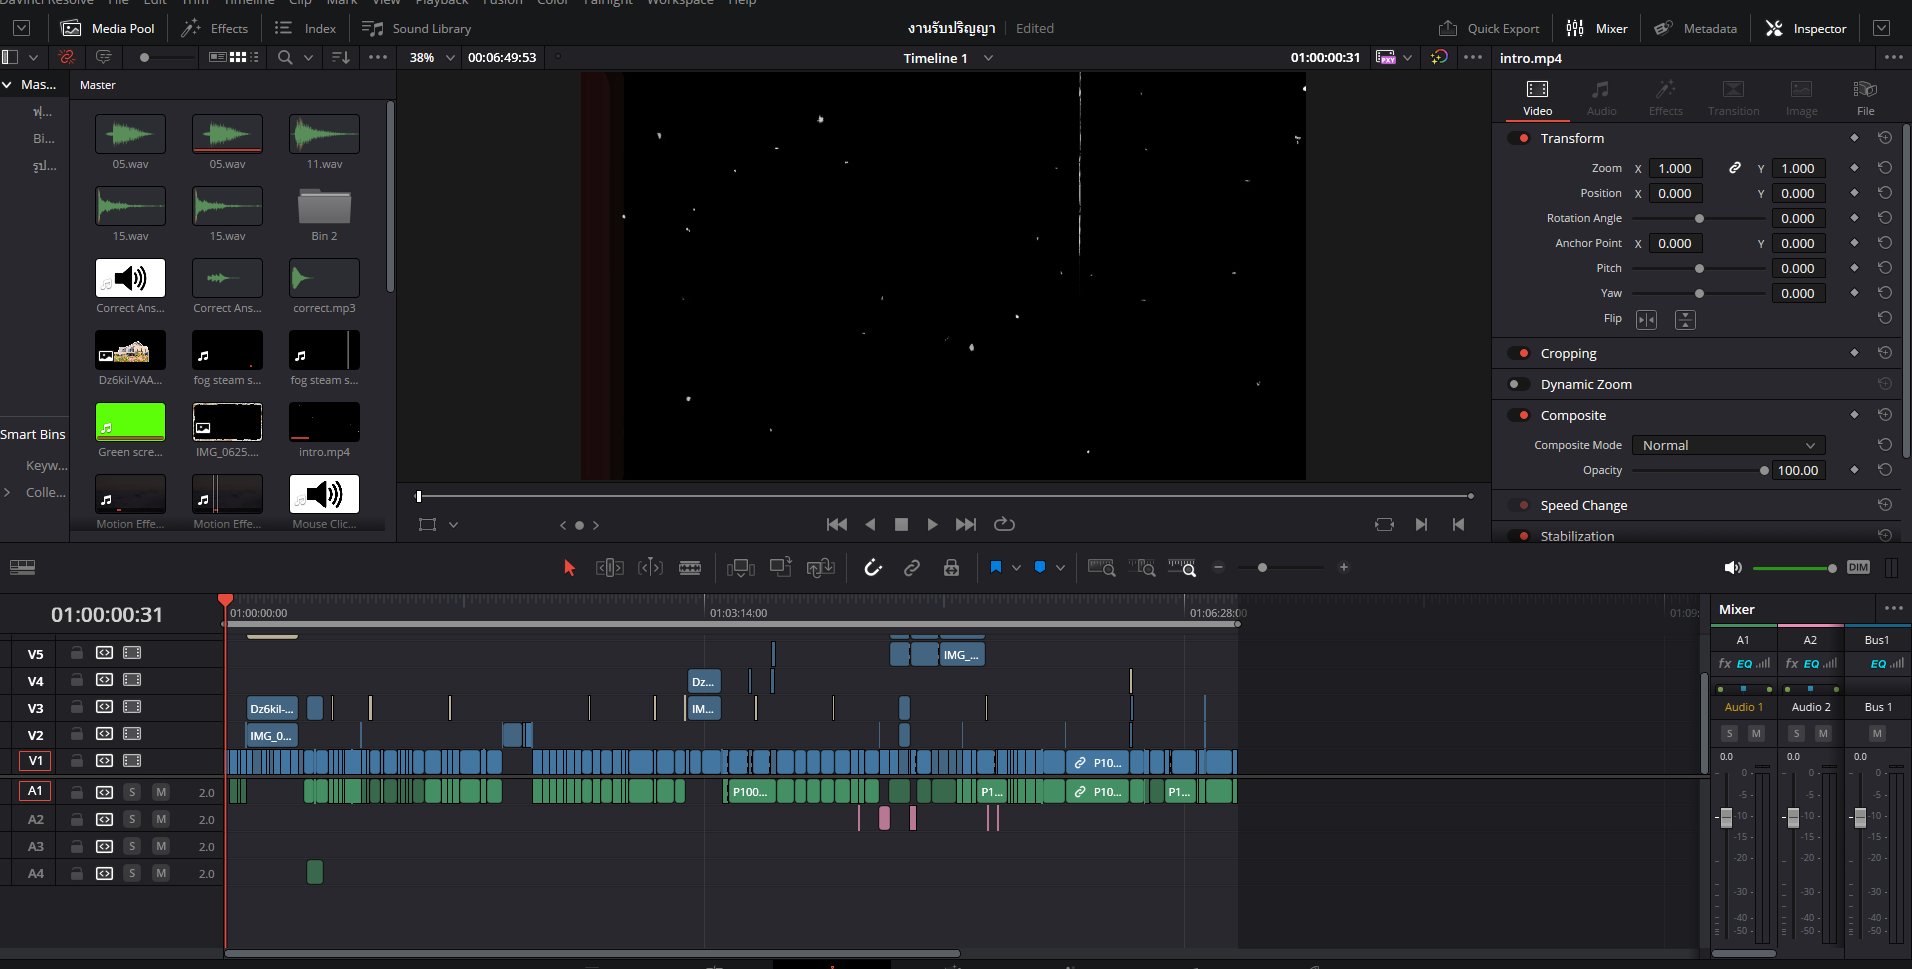
Task: Jump to first frame button
Action: click(x=837, y=524)
